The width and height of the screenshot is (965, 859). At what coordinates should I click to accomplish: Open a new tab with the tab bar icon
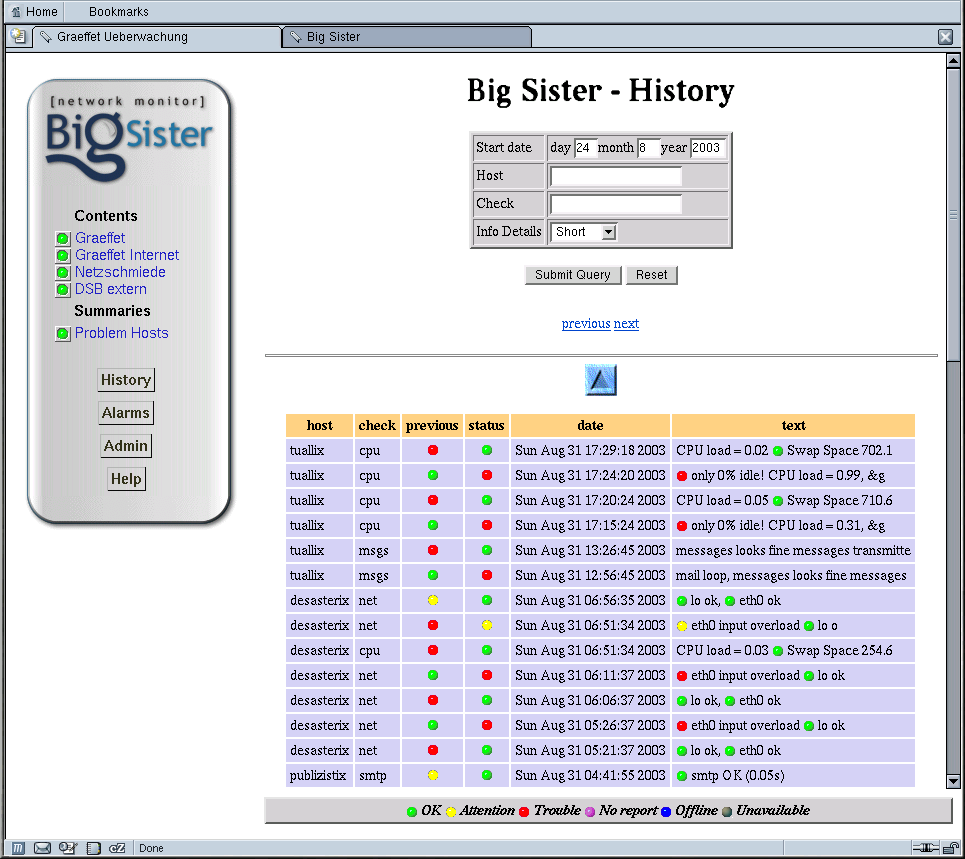point(18,36)
